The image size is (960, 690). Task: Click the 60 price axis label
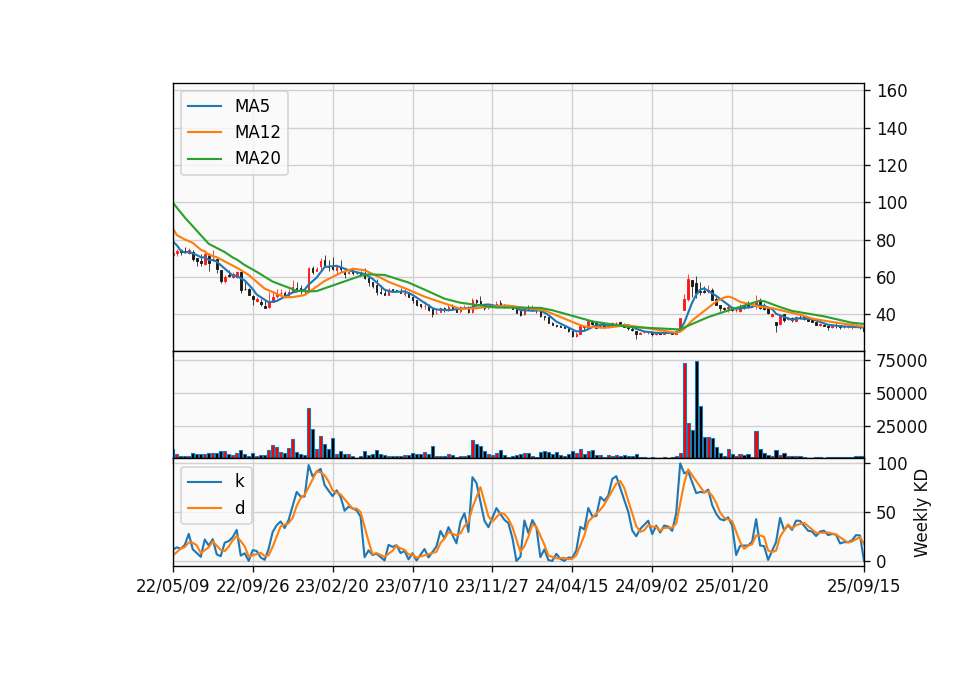pos(887,278)
